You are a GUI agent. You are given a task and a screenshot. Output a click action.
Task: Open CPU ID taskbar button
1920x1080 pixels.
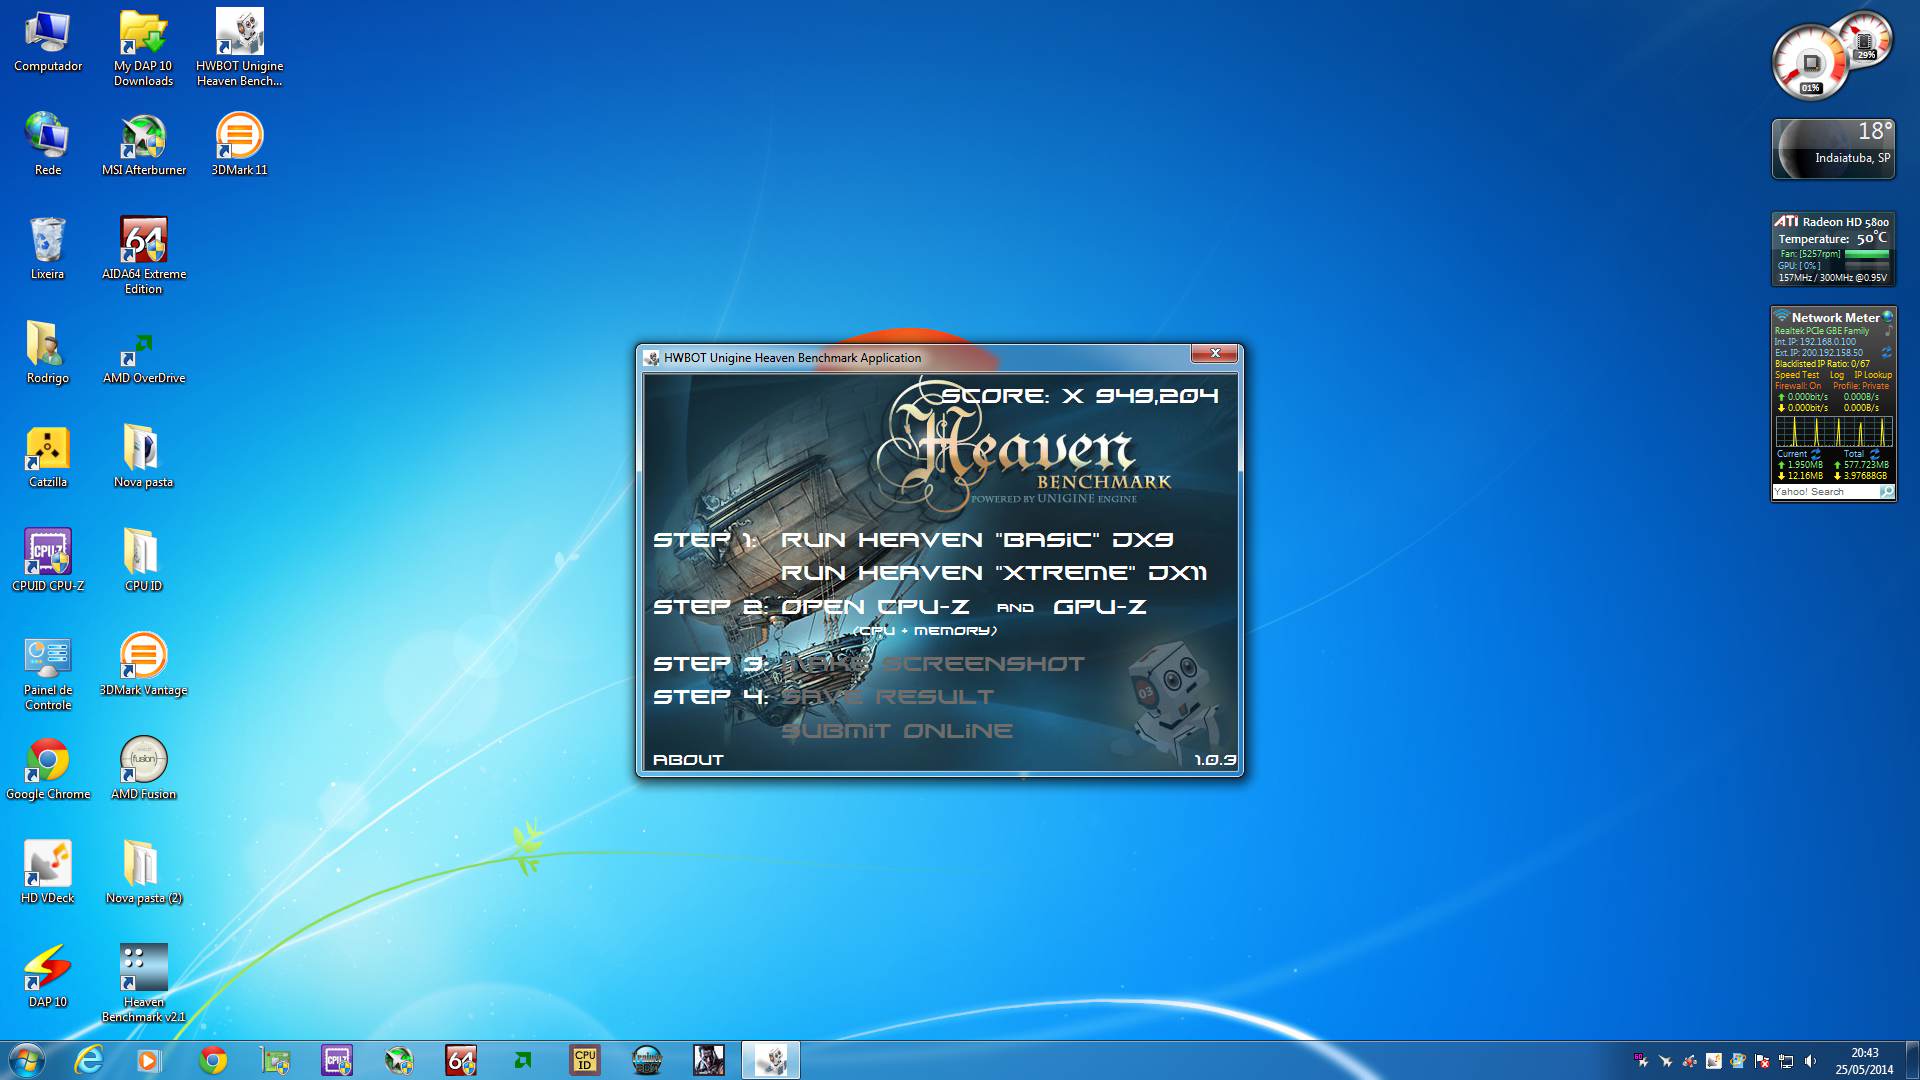click(585, 1060)
